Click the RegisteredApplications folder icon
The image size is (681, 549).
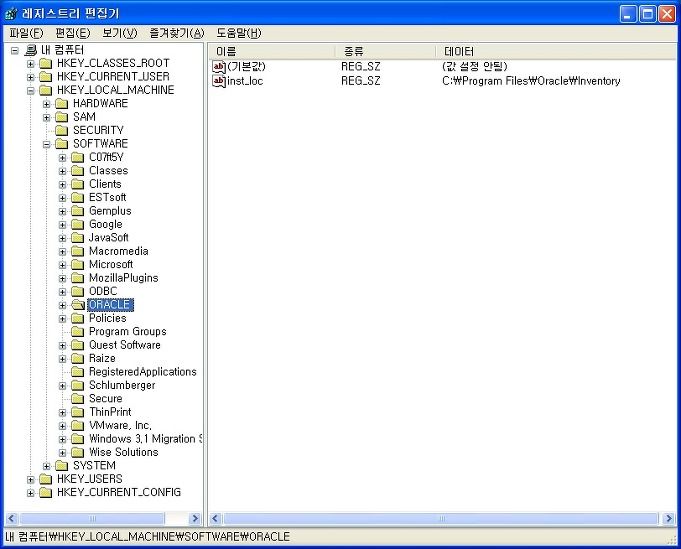tap(78, 372)
